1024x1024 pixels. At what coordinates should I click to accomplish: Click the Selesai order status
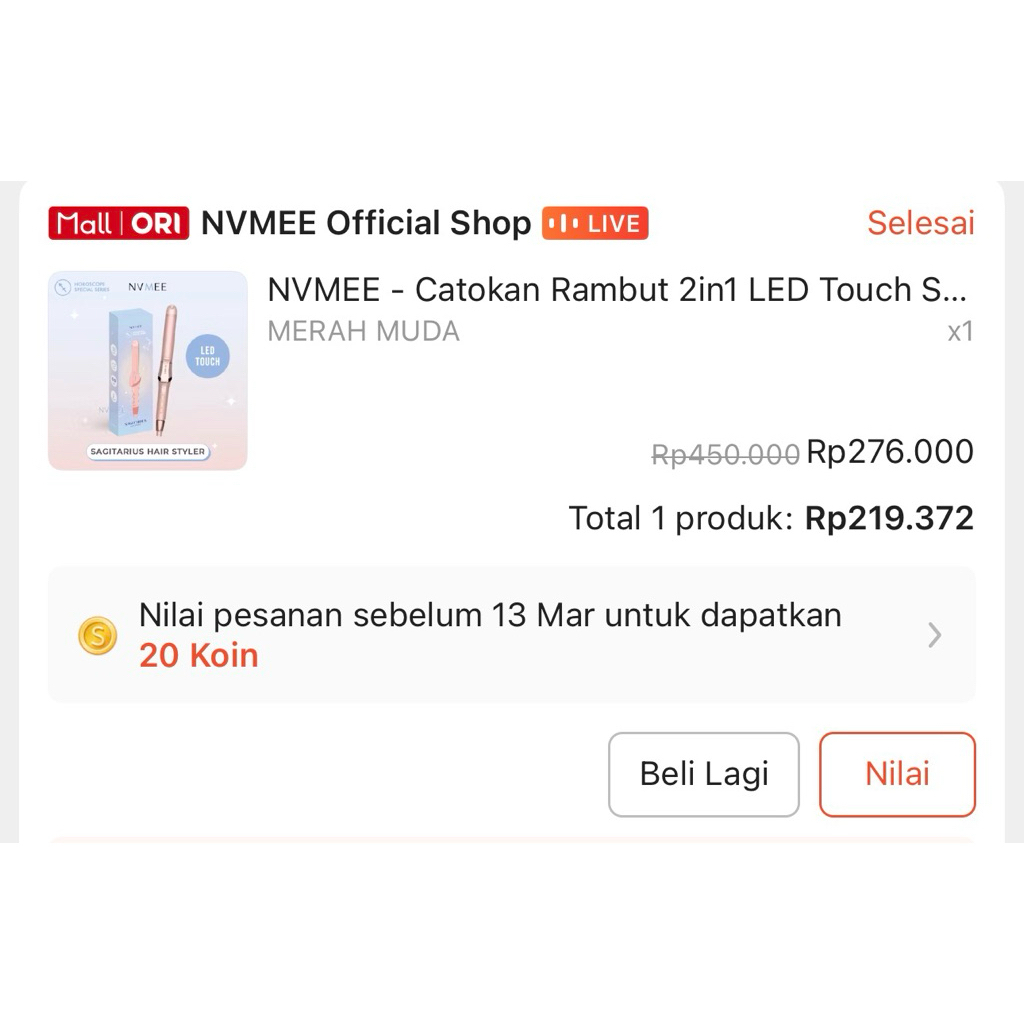click(920, 223)
